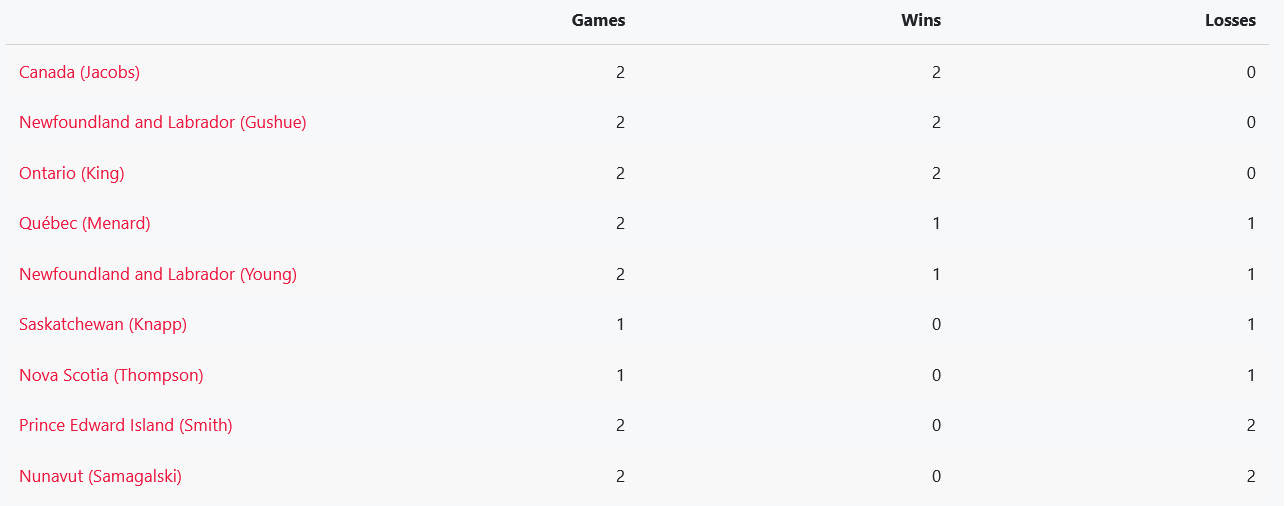Click the Losses column header
The image size is (1285, 506).
1230,20
